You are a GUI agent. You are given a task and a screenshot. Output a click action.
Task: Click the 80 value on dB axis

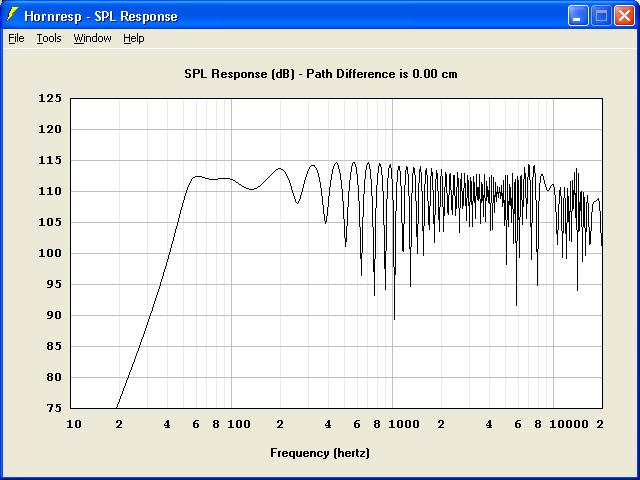(53, 377)
